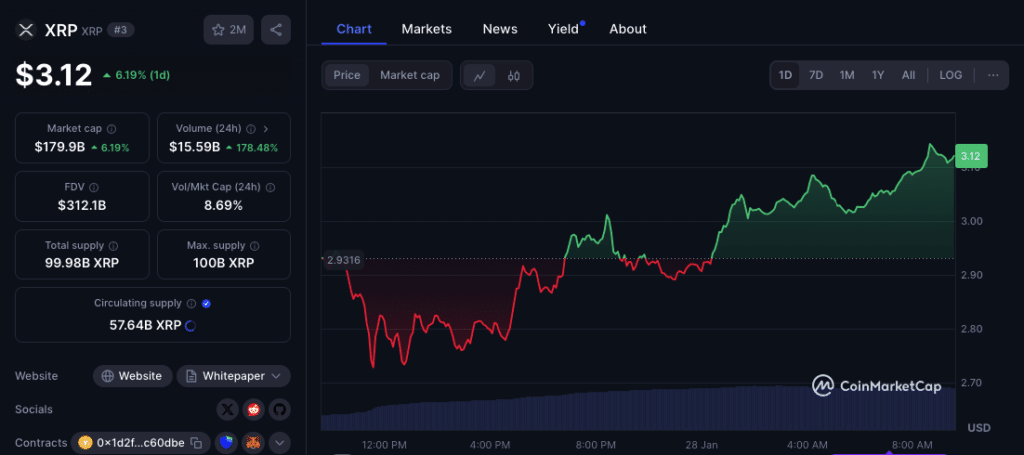This screenshot has height=455, width=1024.
Task: Click the 100B XRP max supply value
Action: click(224, 264)
